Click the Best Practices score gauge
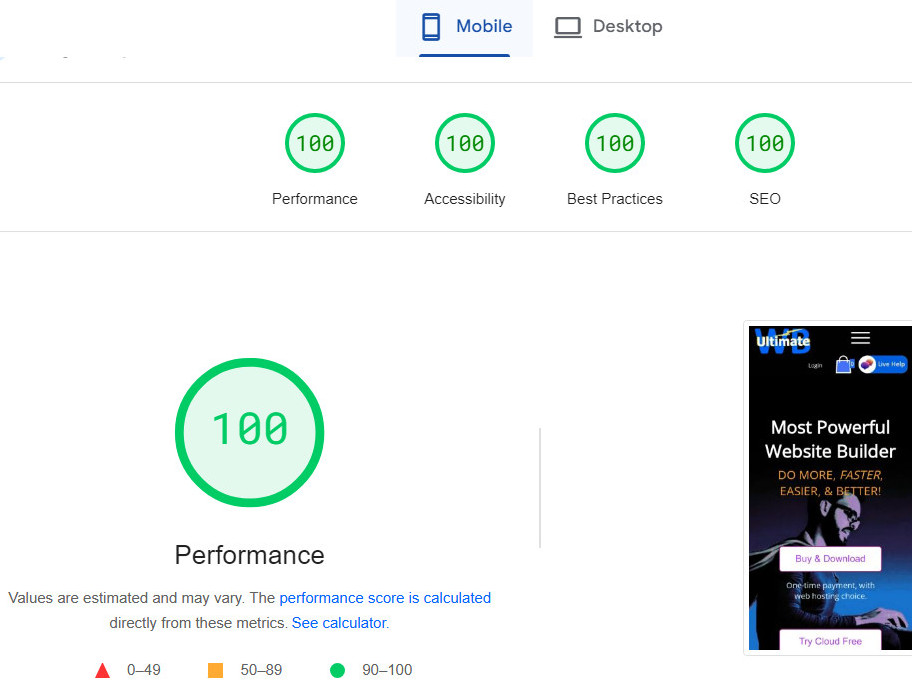The image size is (912, 688). (614, 143)
